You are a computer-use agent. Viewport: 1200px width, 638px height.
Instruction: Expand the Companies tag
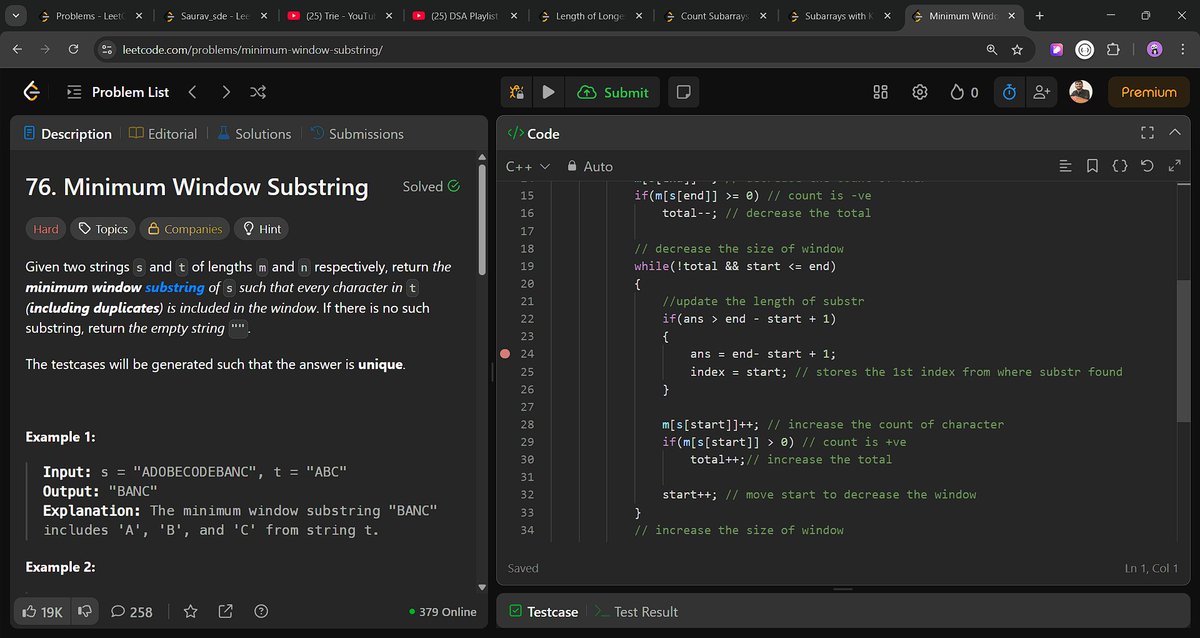185,229
